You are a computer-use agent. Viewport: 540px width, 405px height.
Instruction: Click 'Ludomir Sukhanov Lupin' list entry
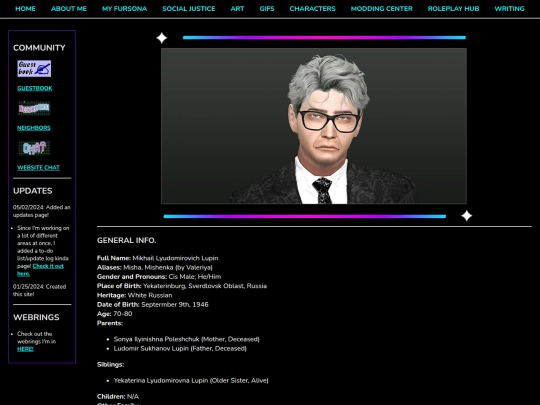tap(180, 349)
